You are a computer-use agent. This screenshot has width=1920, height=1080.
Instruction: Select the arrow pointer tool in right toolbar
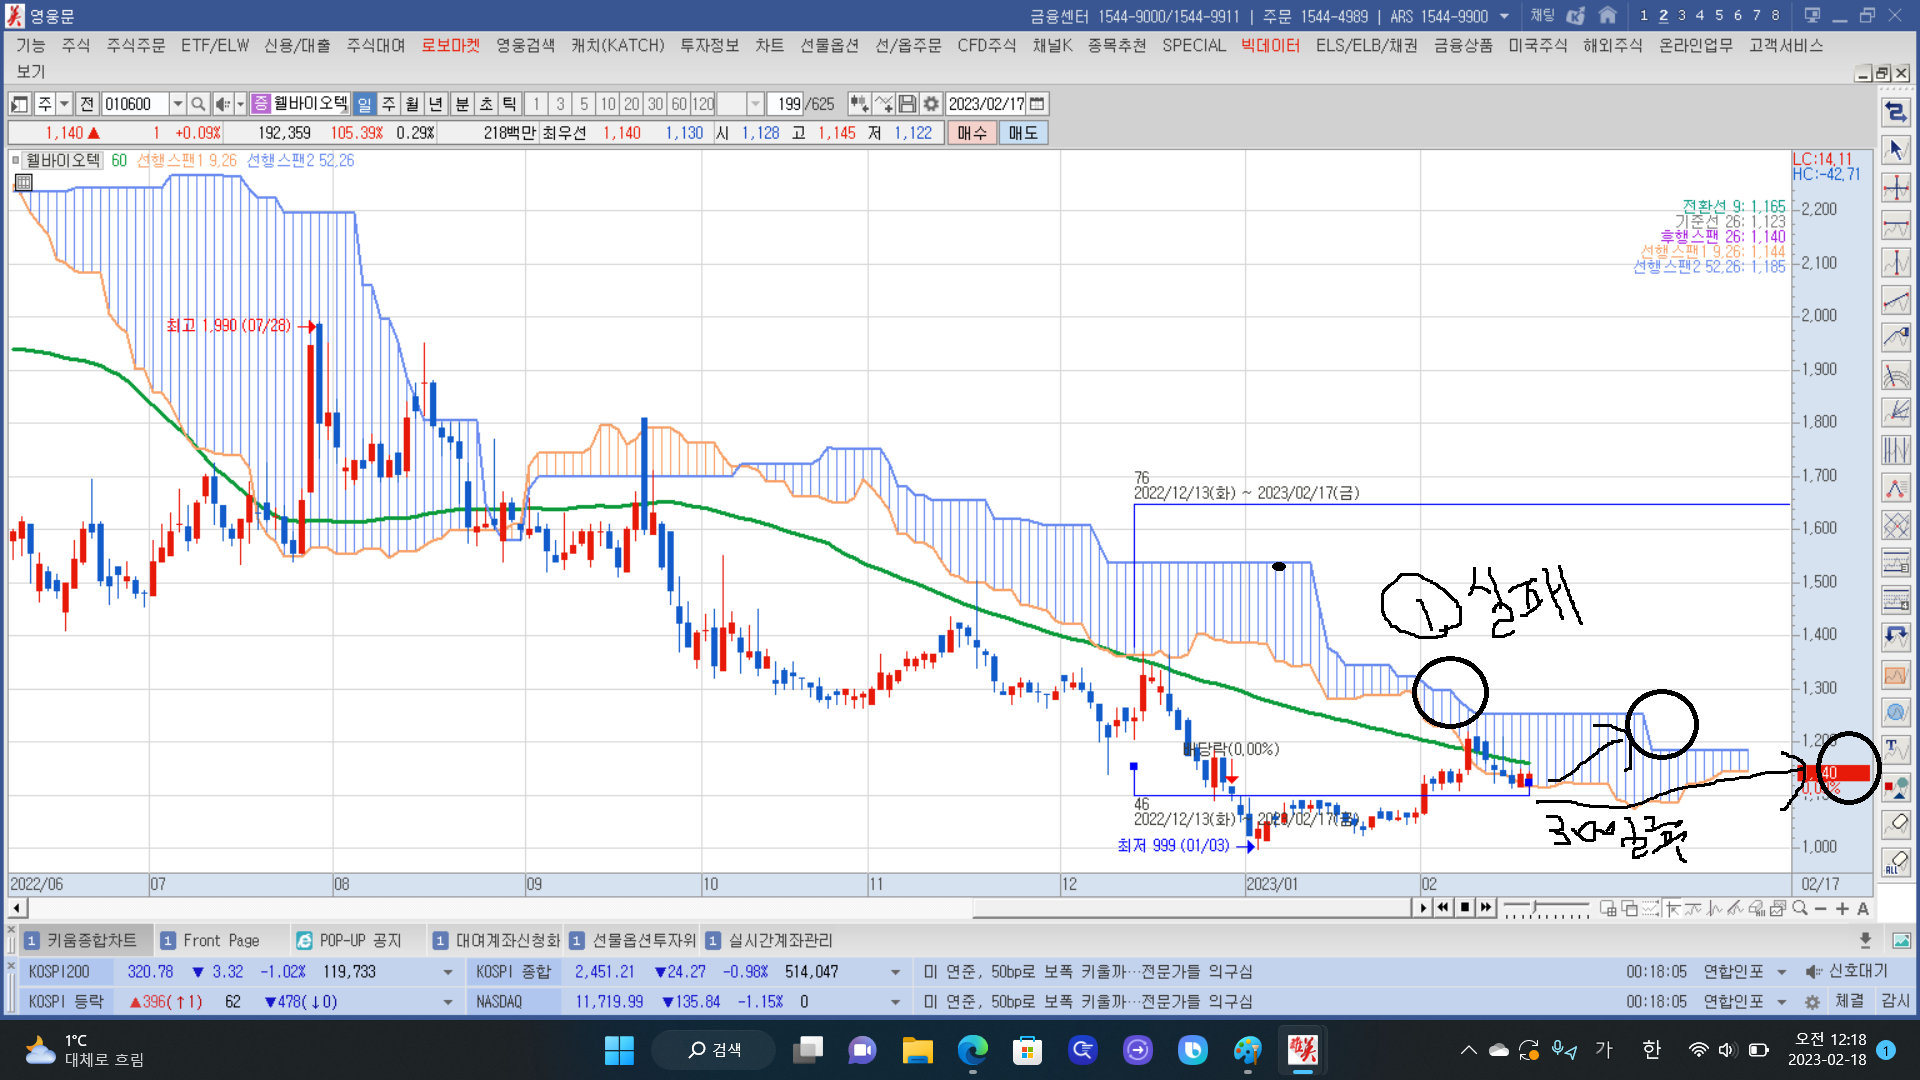pyautogui.click(x=1895, y=150)
